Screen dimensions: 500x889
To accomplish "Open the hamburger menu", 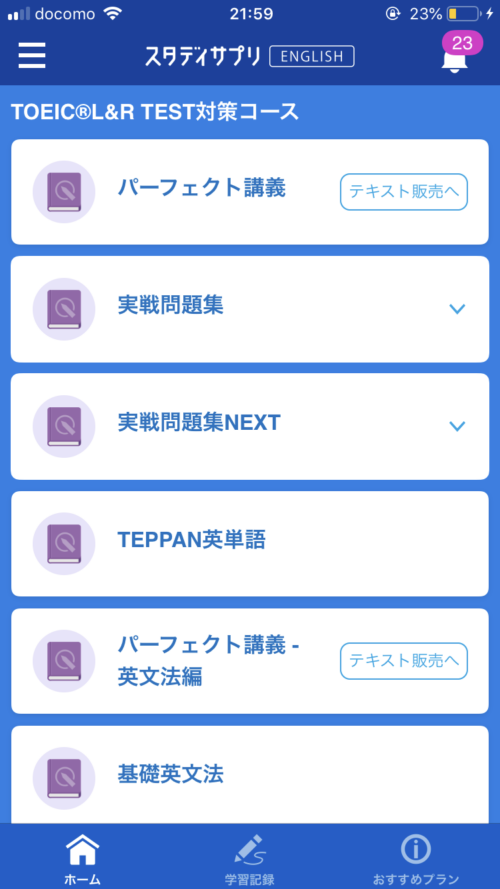I will click(x=32, y=56).
